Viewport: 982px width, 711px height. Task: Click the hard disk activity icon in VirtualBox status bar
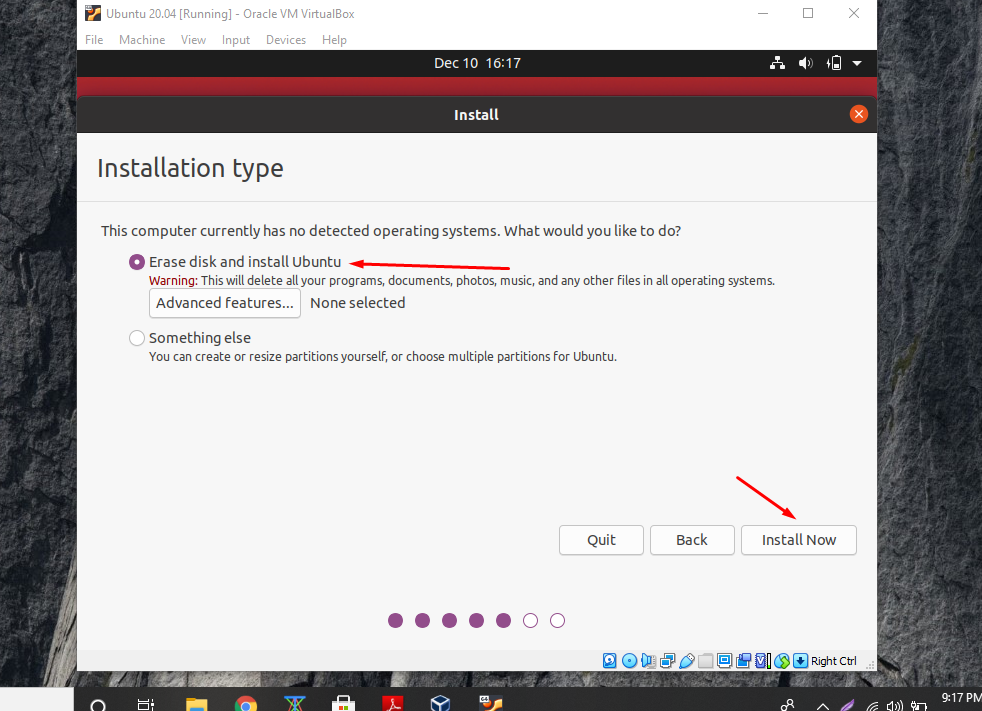610,661
